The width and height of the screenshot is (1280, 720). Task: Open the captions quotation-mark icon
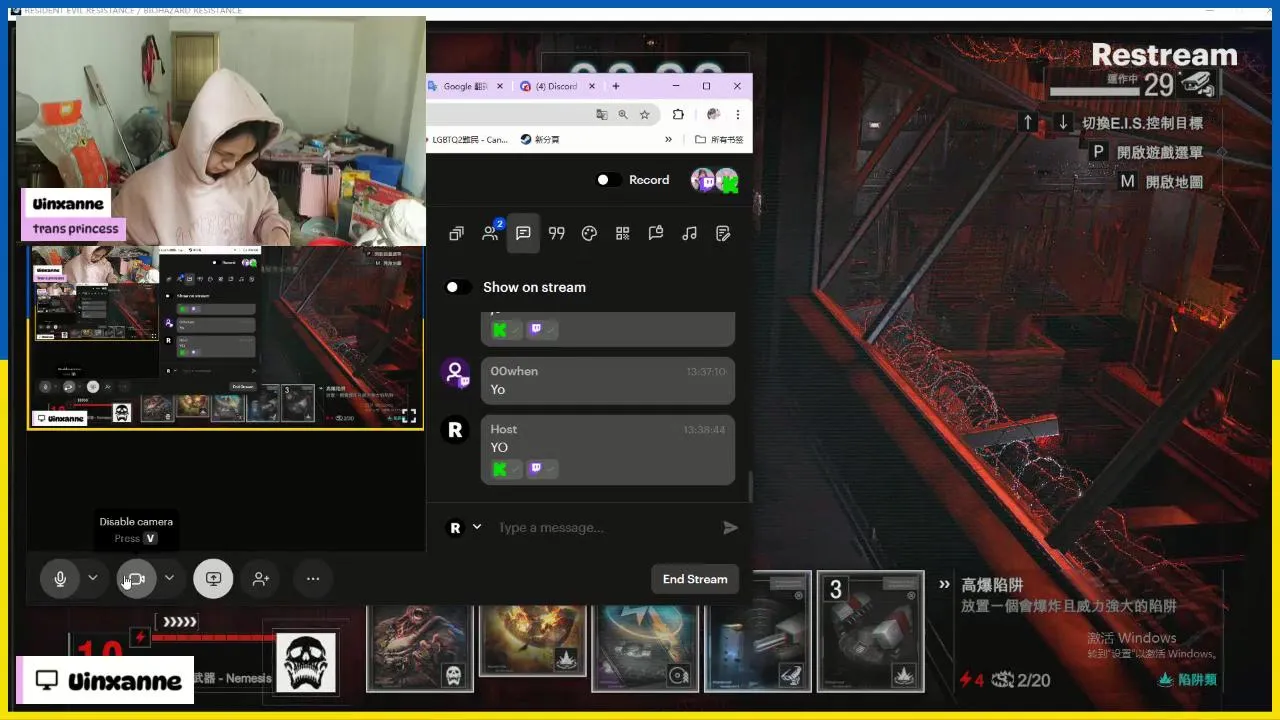[x=557, y=233]
